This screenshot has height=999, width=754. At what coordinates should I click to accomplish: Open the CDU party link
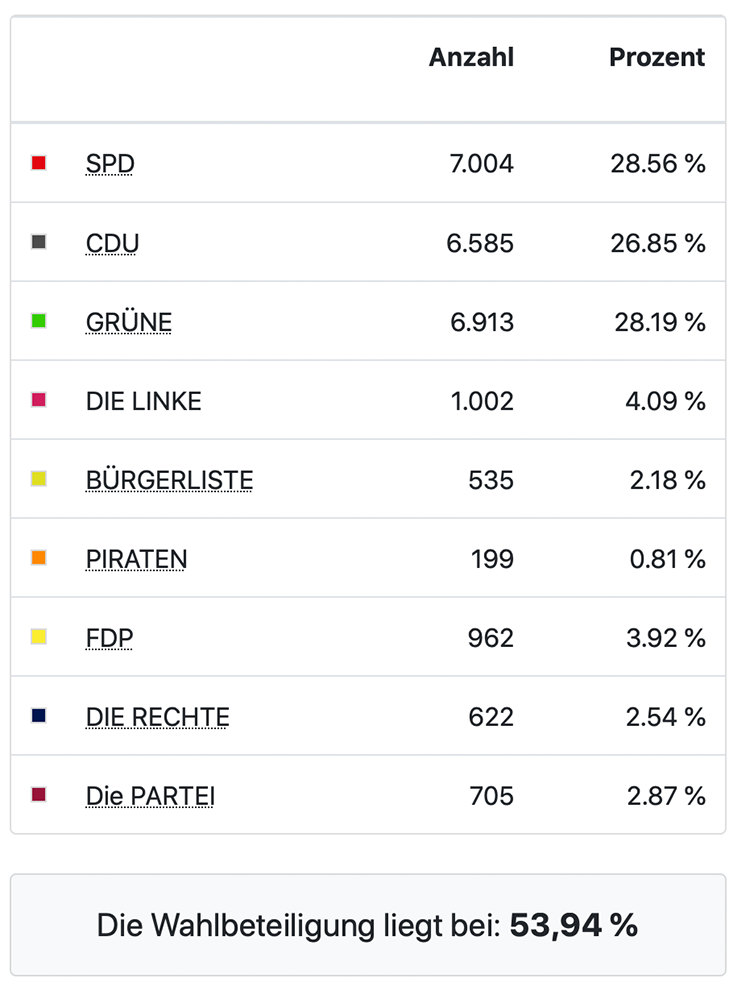coord(112,243)
